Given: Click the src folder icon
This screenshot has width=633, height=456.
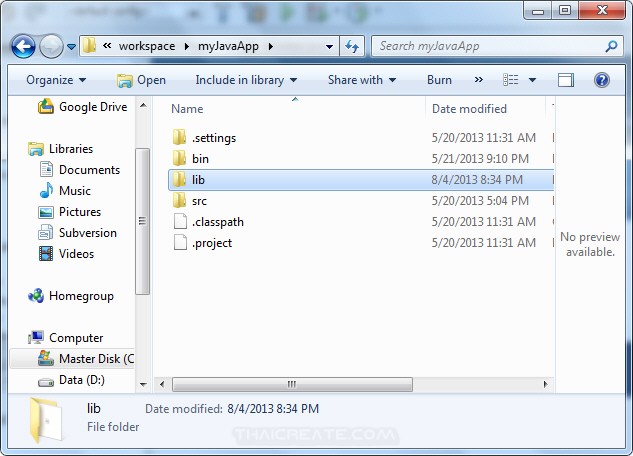Looking at the screenshot, I should coord(179,201).
